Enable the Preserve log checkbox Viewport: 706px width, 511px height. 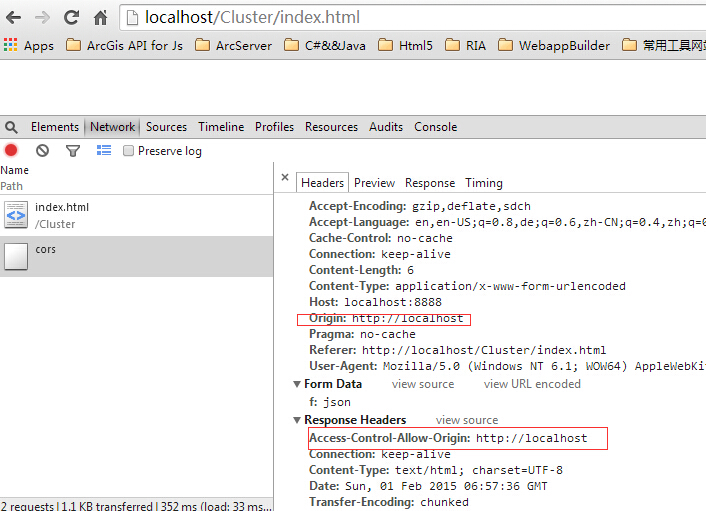[128, 151]
